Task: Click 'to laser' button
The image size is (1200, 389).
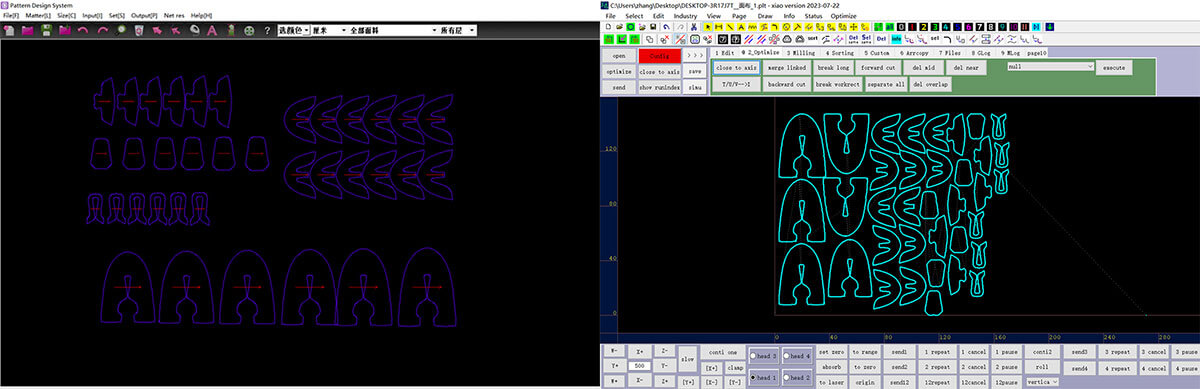Action: [x=831, y=382]
